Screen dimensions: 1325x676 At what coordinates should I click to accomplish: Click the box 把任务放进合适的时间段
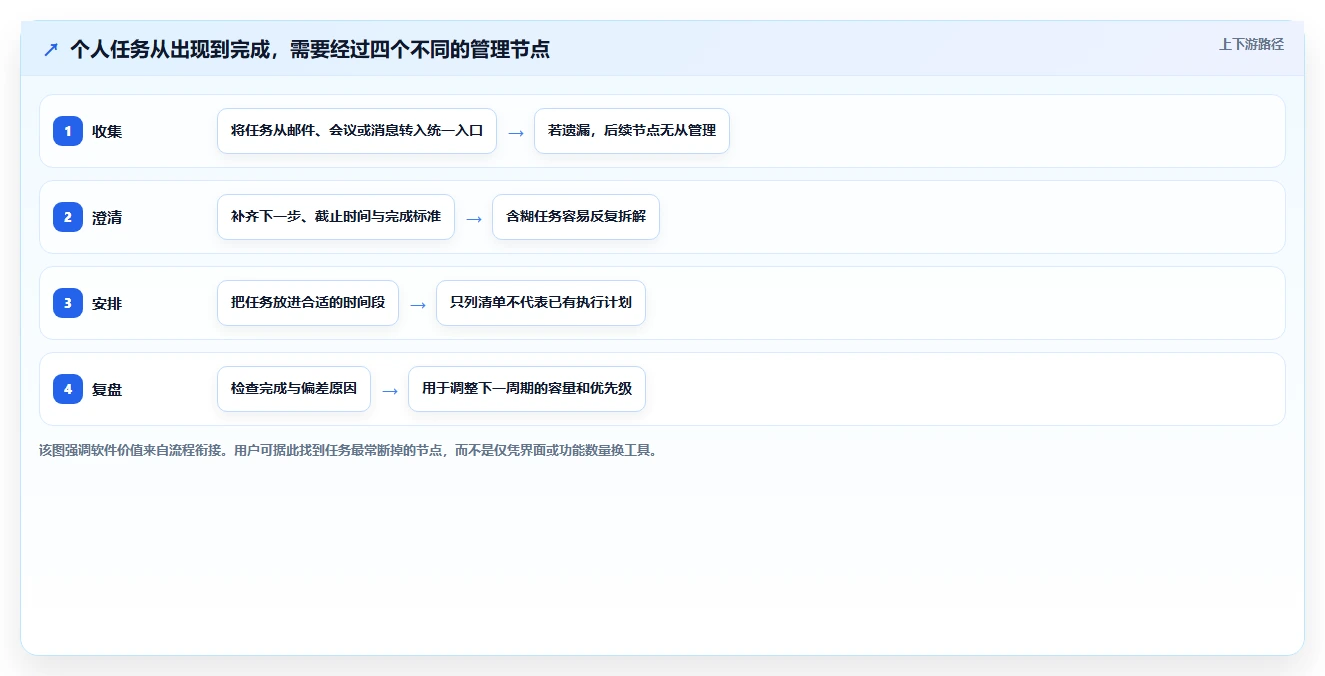coord(308,303)
